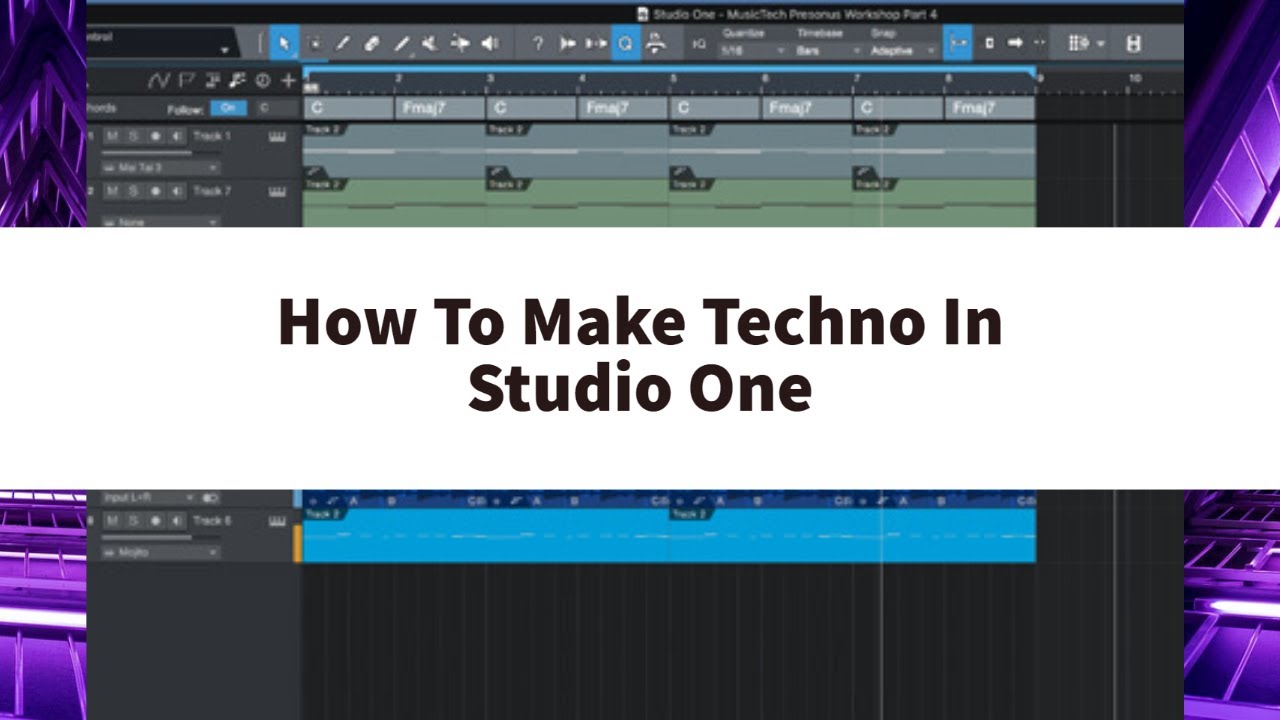The height and width of the screenshot is (720, 1280).
Task: Select the C chord at bar 5
Action: pyautogui.click(x=715, y=108)
